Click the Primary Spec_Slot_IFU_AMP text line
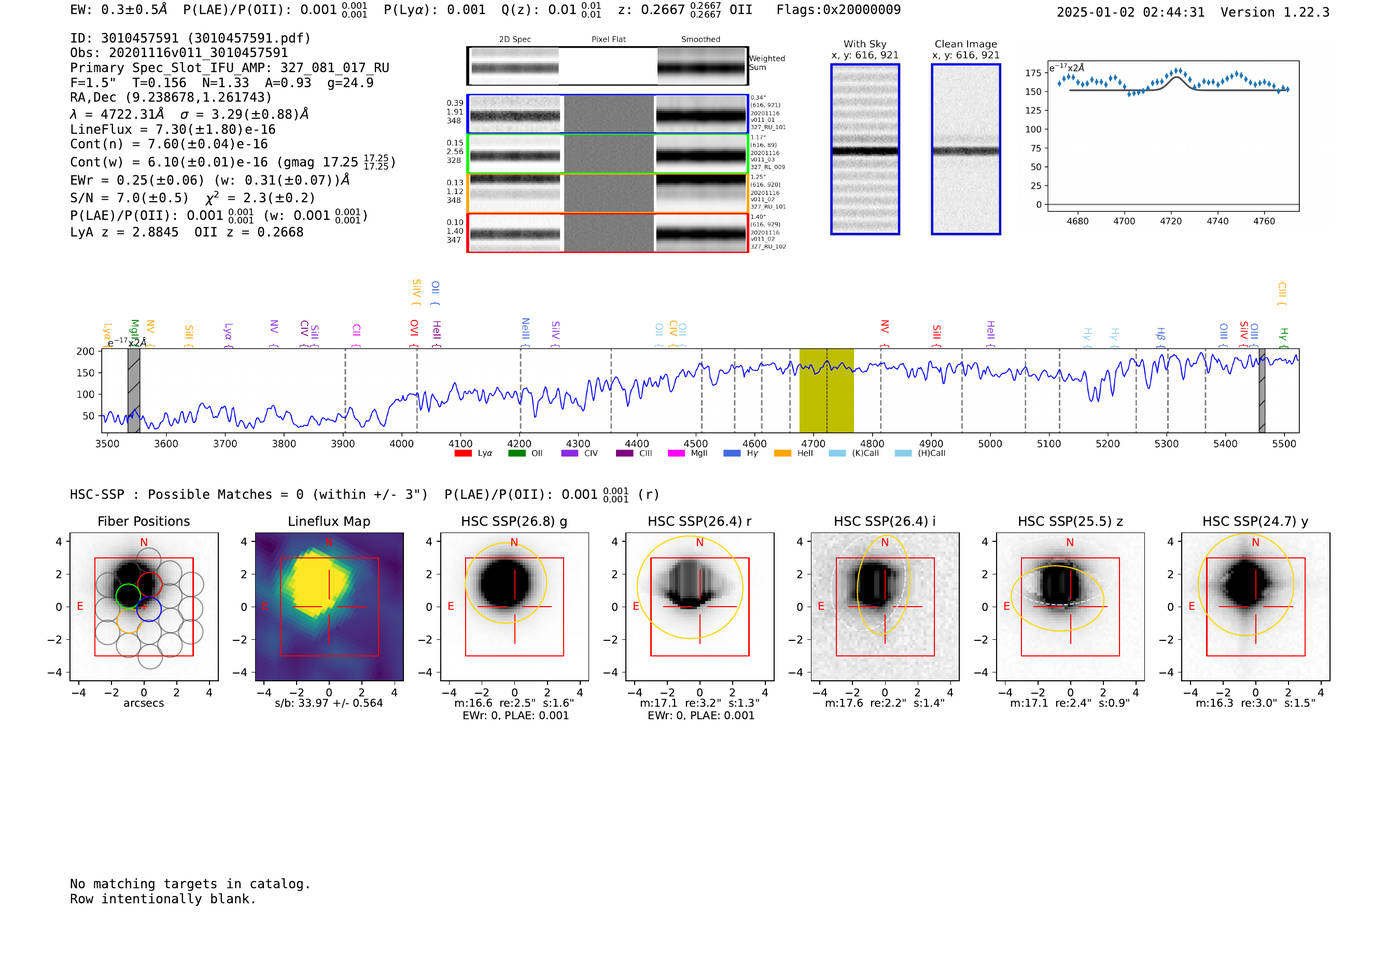 click(x=230, y=68)
